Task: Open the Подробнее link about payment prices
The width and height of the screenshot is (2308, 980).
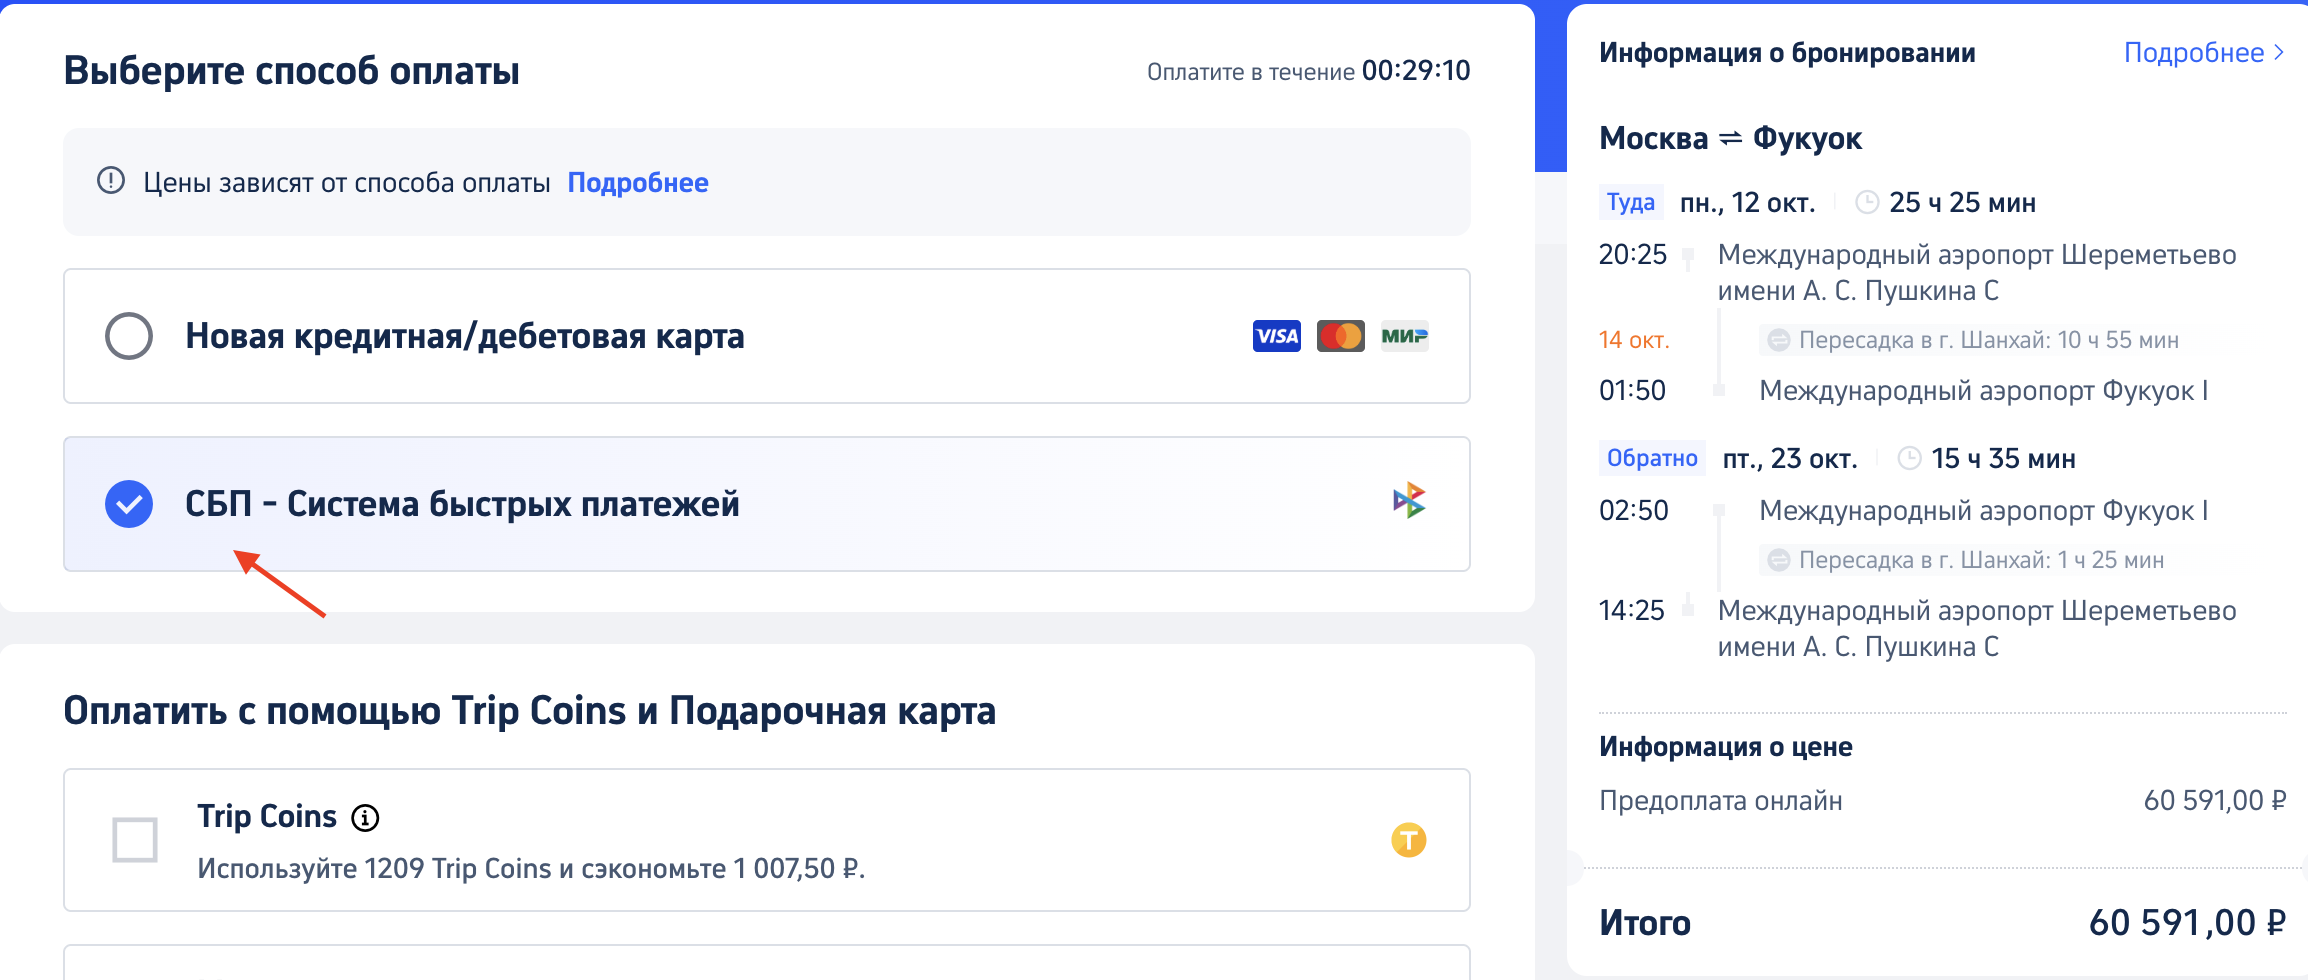Action: click(x=638, y=183)
